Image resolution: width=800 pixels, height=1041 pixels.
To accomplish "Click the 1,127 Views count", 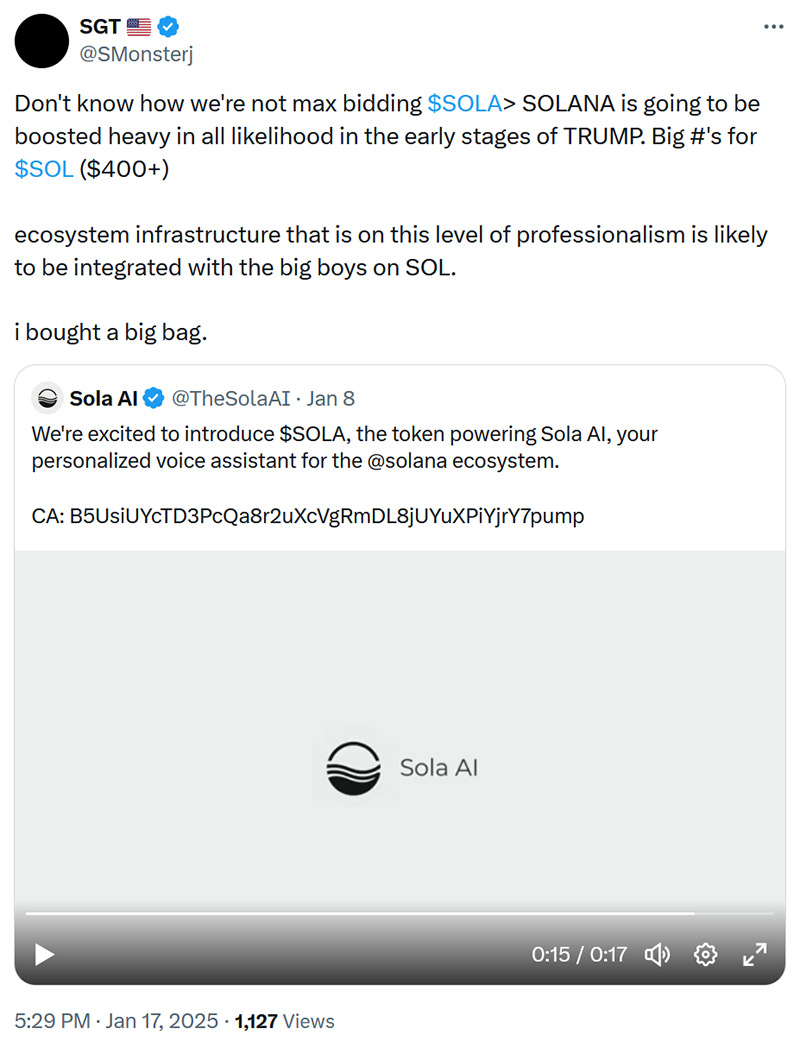I will click(284, 1021).
